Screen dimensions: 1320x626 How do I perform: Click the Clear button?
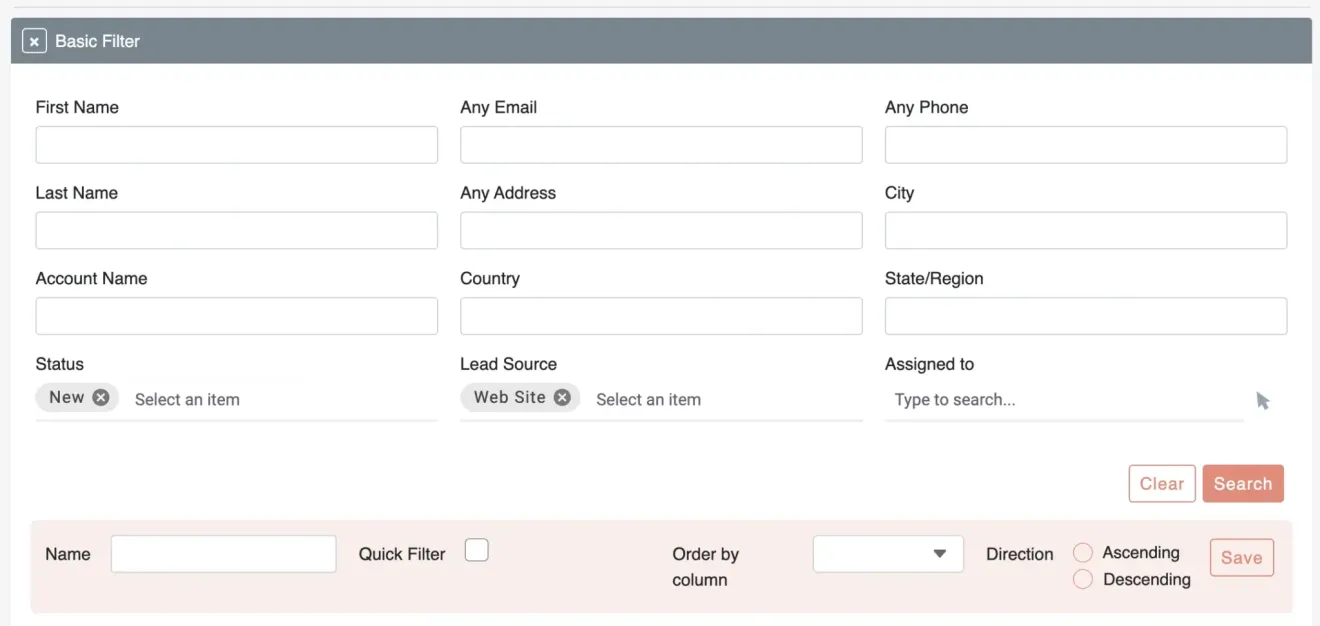pyautogui.click(x=1162, y=483)
